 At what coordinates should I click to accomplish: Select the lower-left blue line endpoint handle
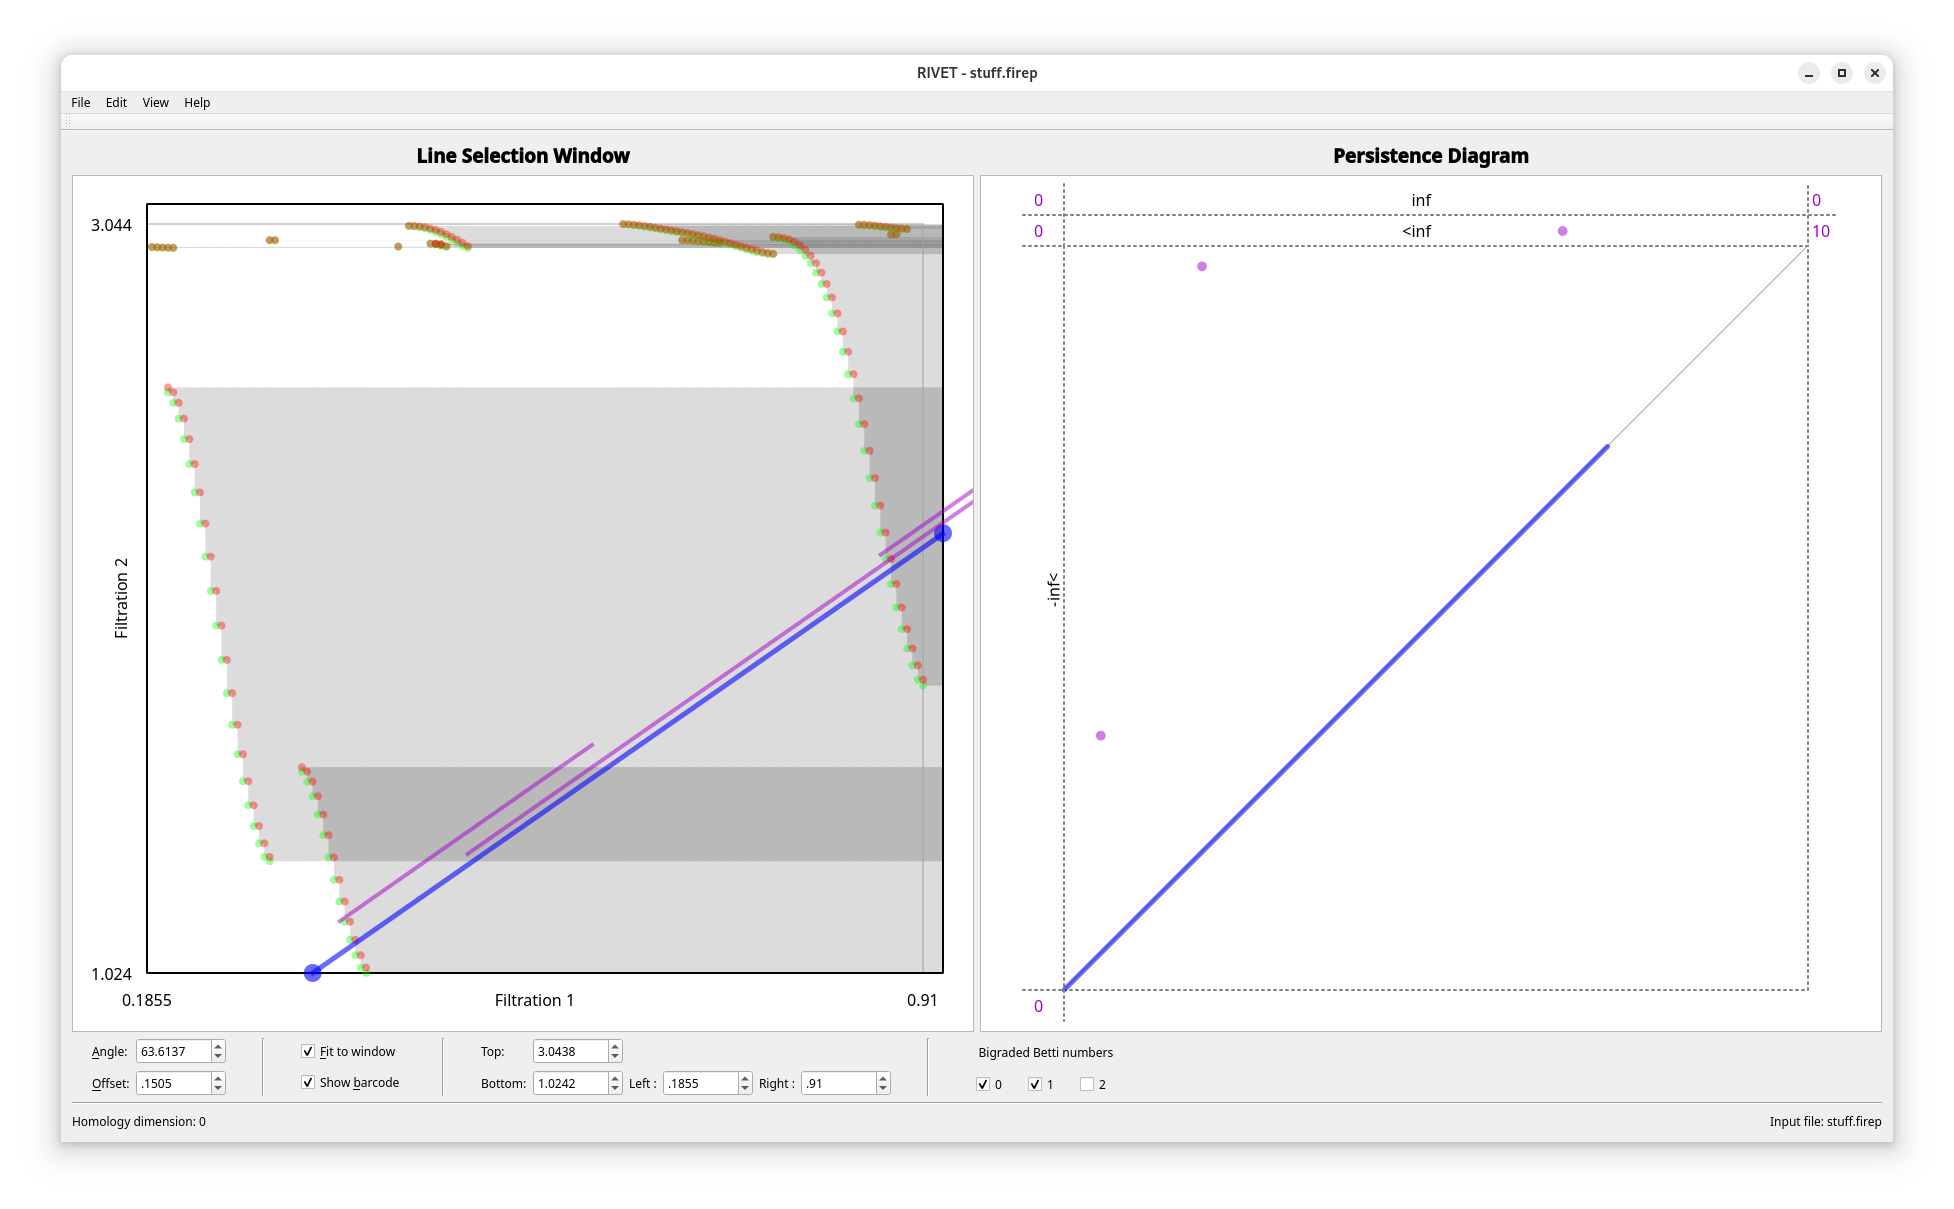pos(313,973)
